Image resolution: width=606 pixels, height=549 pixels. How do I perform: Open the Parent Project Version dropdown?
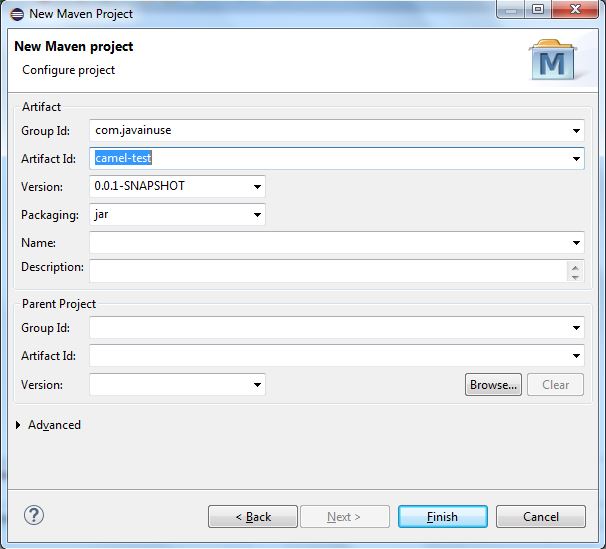258,385
